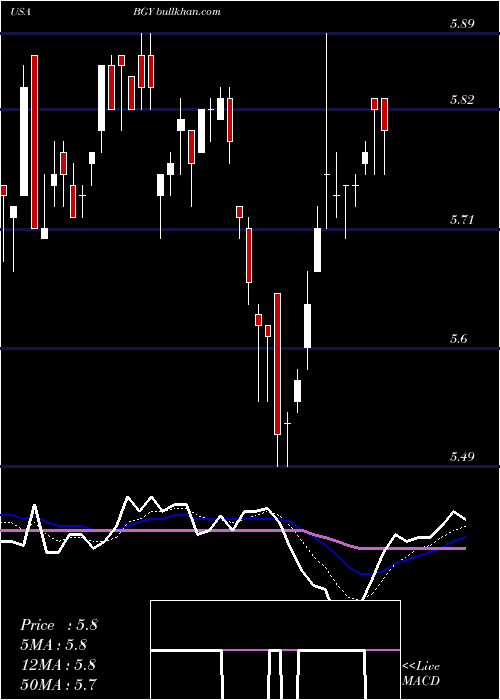
Task: Click the <<Live MACD label
Action: (421, 674)
